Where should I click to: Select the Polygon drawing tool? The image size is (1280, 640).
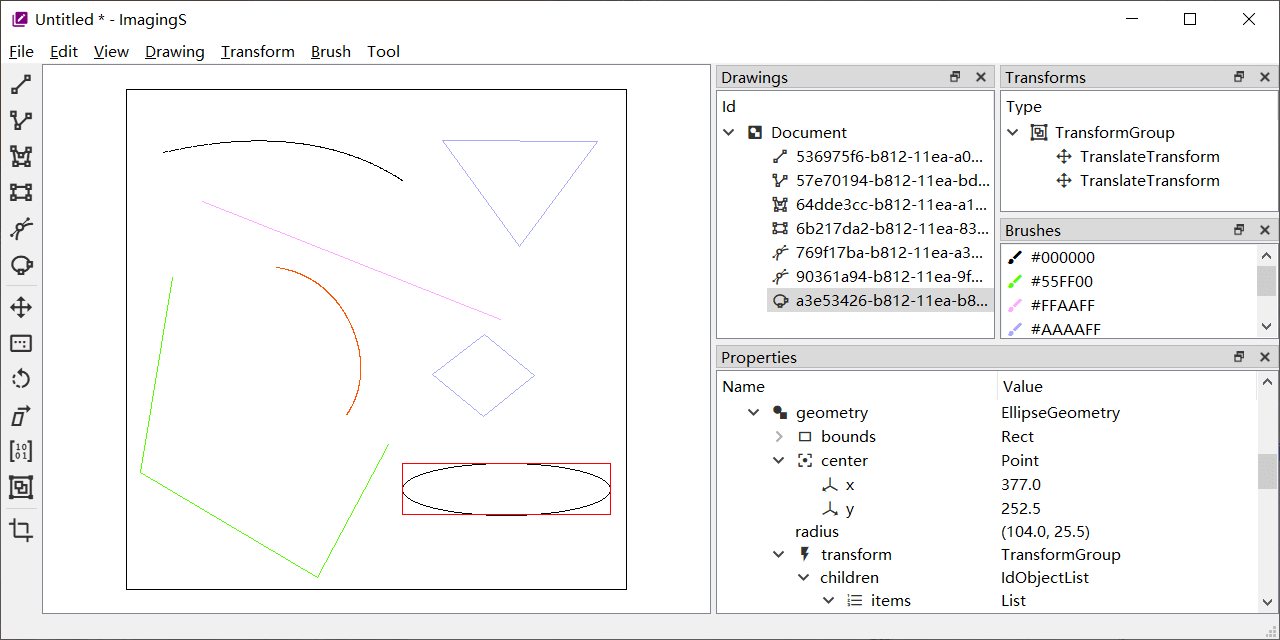pyautogui.click(x=21, y=157)
